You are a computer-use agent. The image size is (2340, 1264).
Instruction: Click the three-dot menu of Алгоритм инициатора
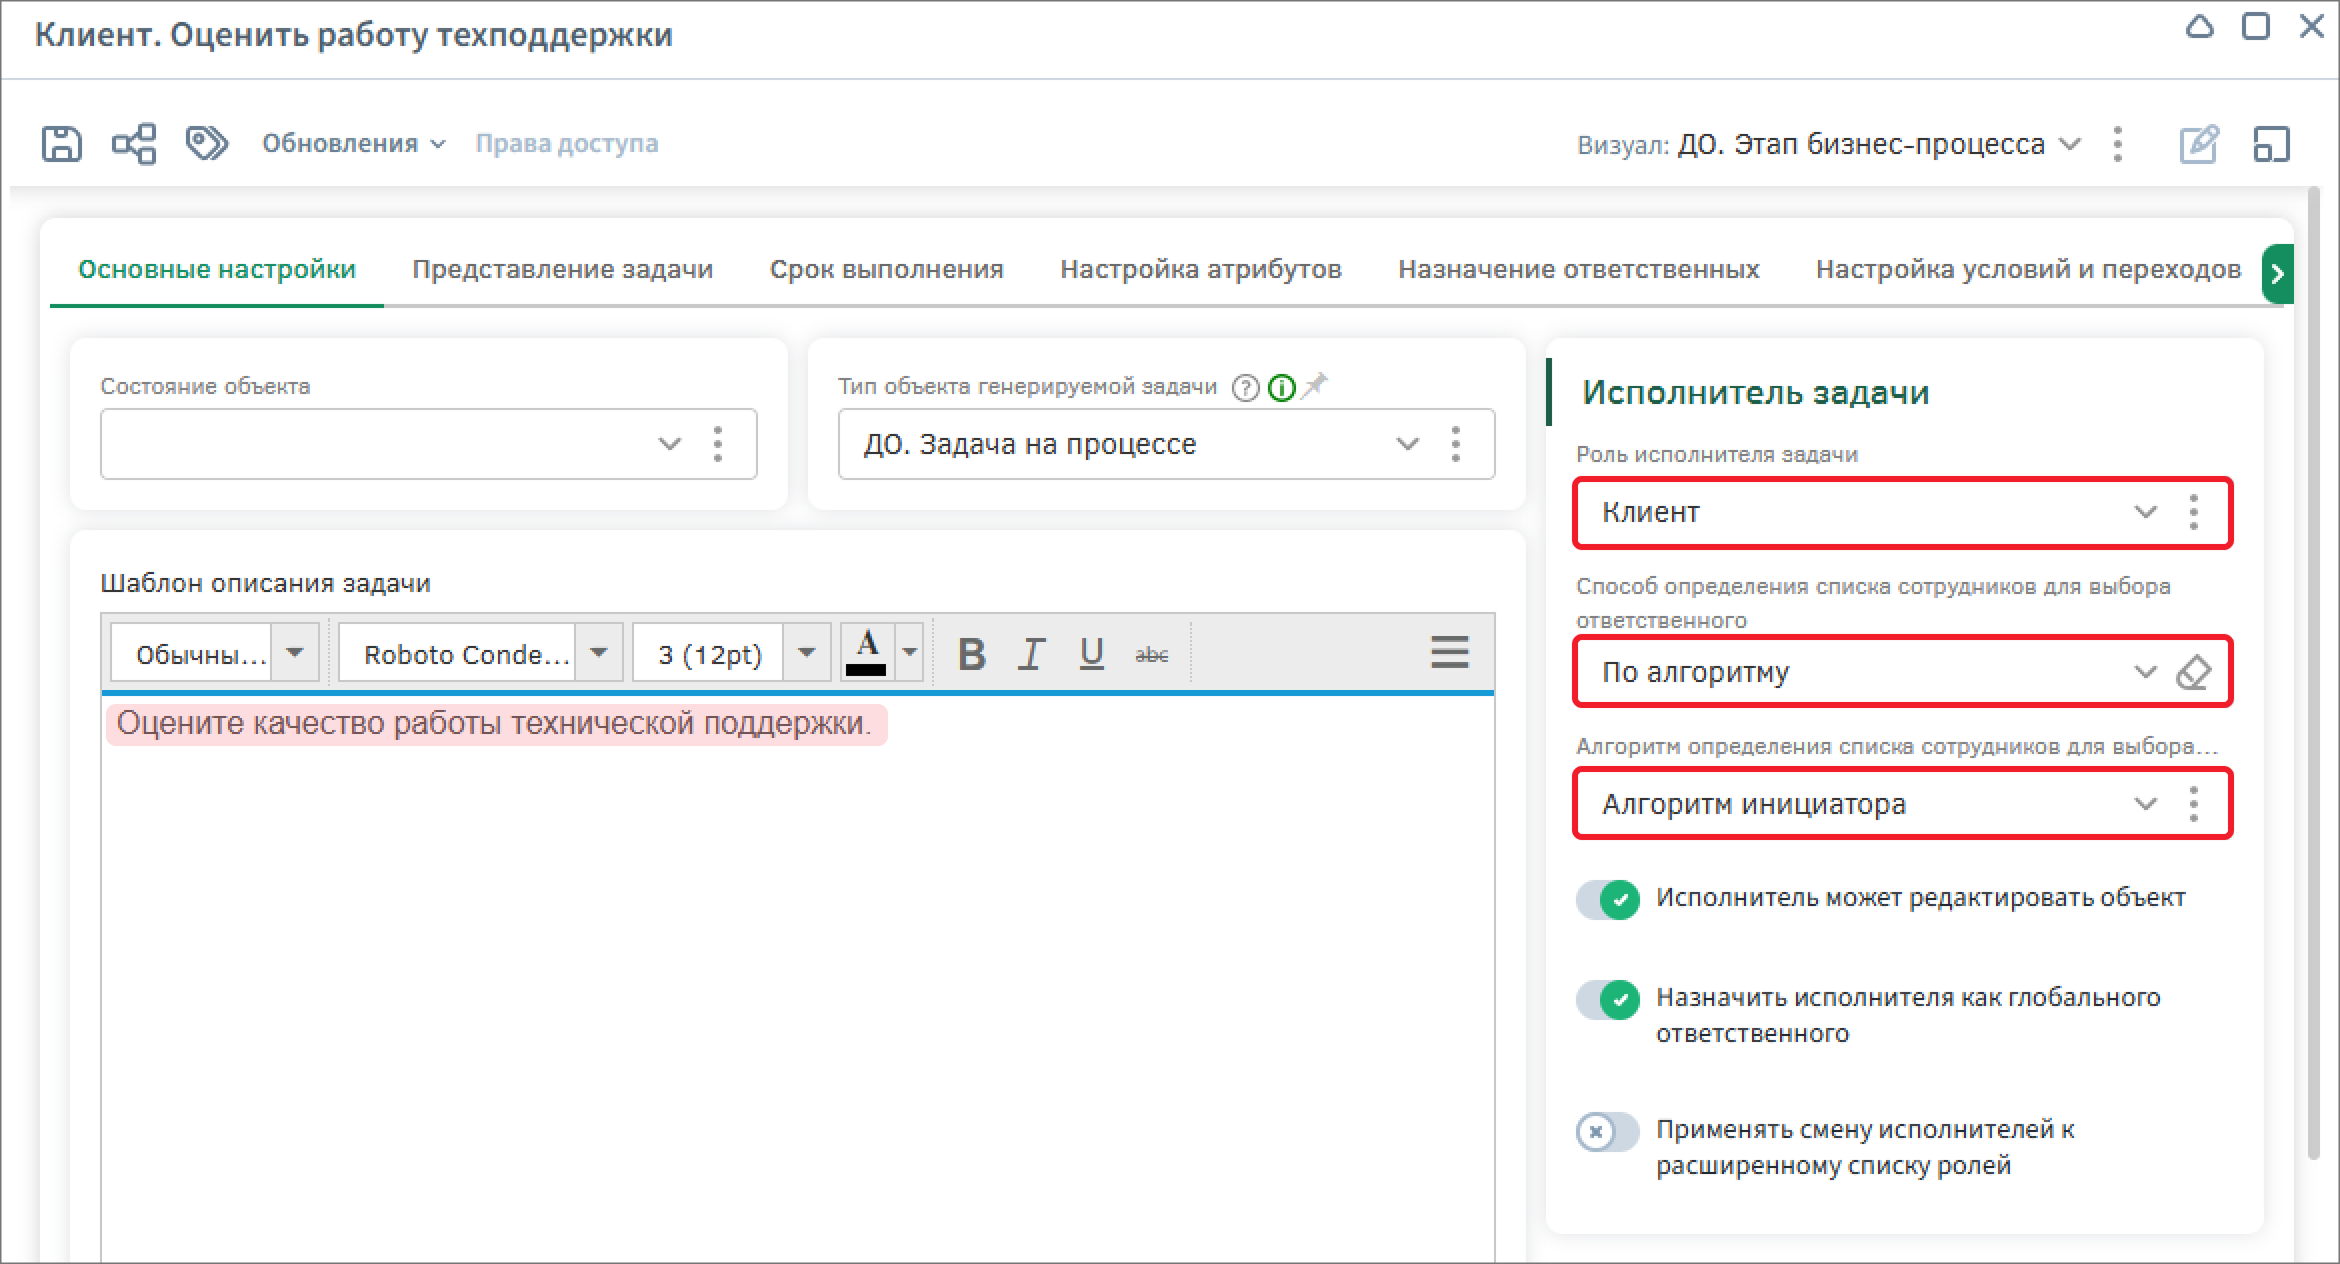(x=2194, y=804)
